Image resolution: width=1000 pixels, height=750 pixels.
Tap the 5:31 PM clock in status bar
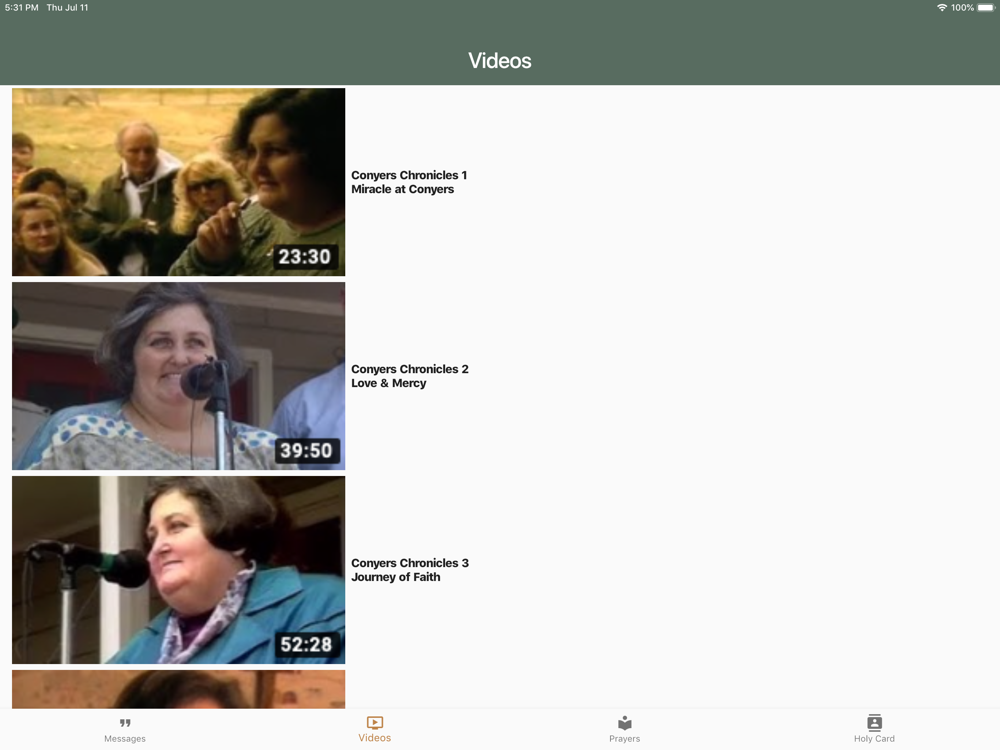(x=22, y=8)
